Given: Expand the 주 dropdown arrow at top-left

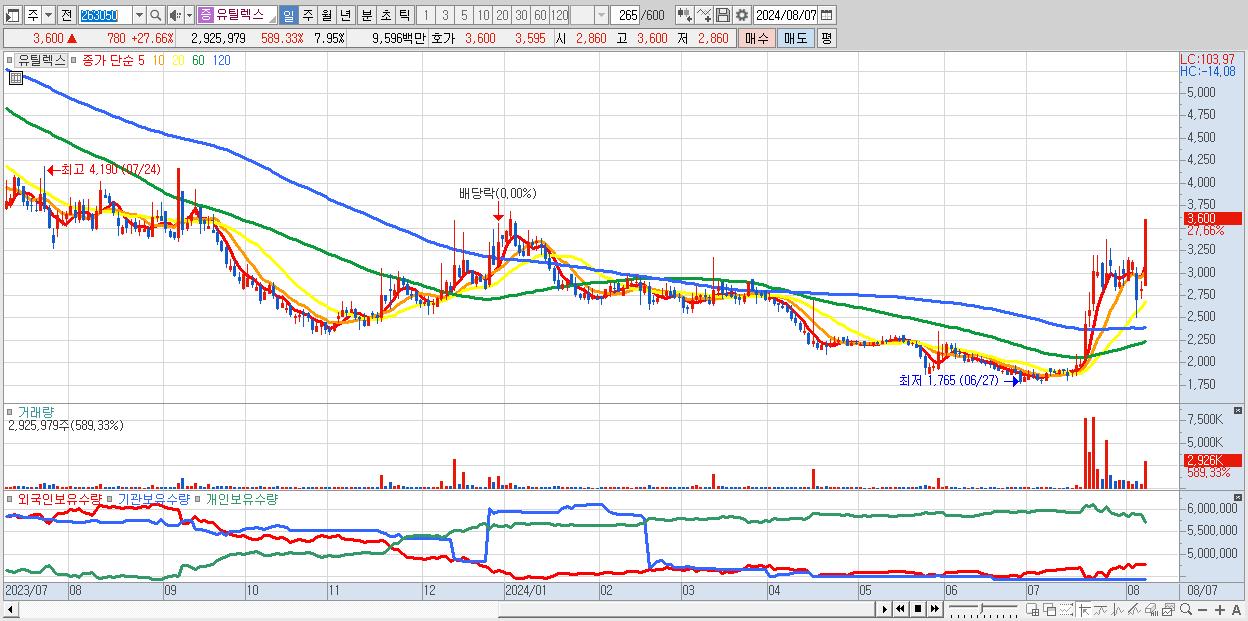Looking at the screenshot, I should coord(48,15).
